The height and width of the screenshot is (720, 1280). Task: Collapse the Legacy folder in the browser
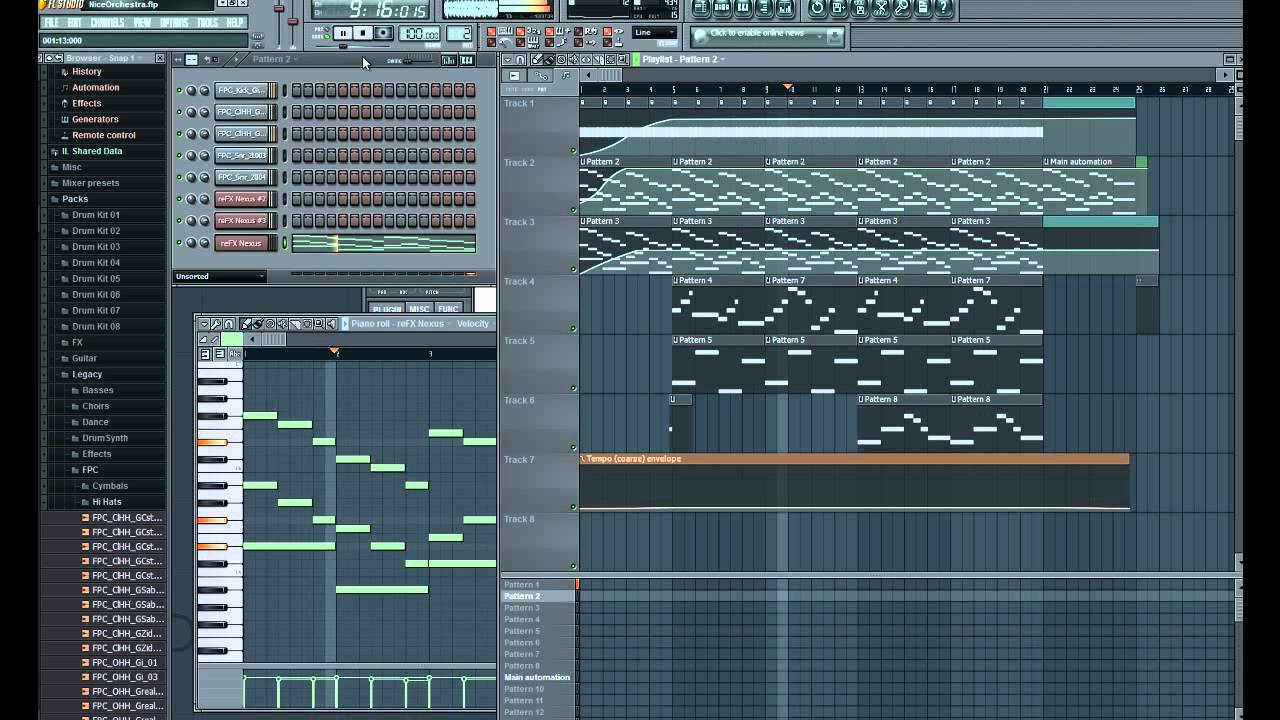[87, 374]
